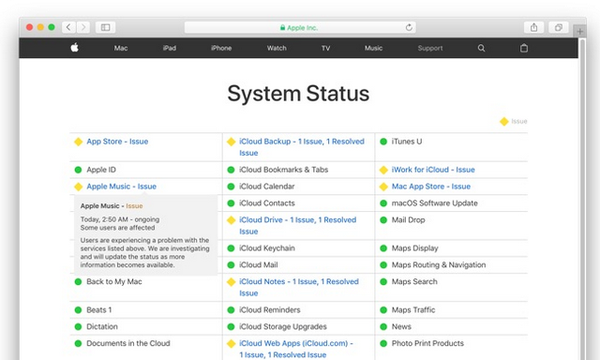Reload page using the refresh icon

tap(409, 27)
